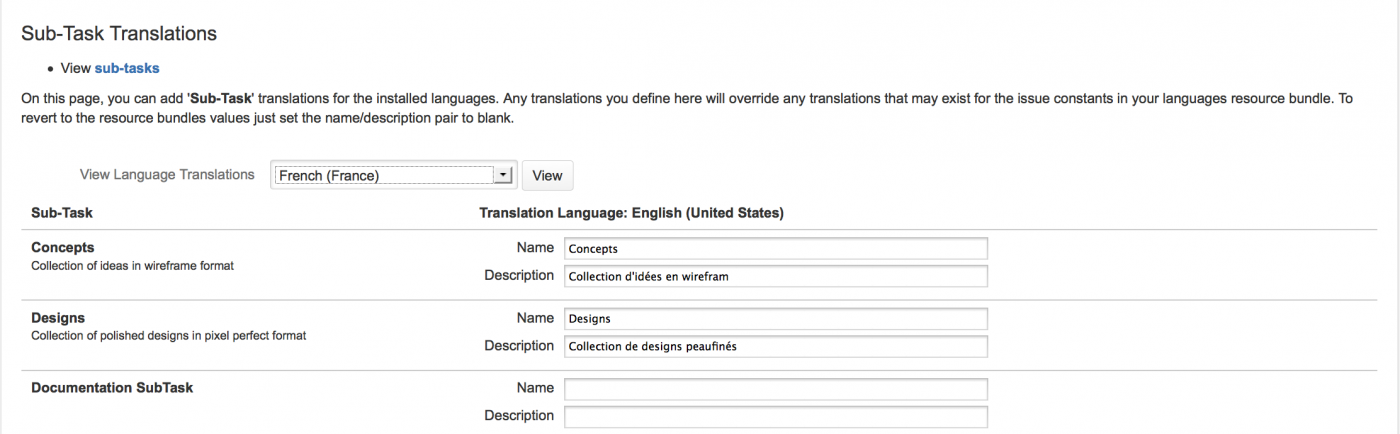Click the Documentation SubTask row title
1400x434 pixels.
click(x=112, y=387)
